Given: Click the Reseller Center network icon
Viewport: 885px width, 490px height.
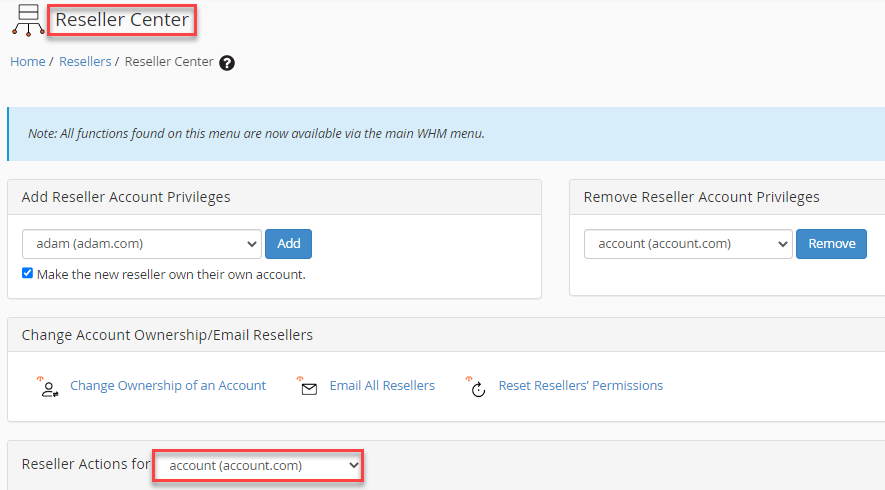Looking at the screenshot, I should (x=27, y=20).
